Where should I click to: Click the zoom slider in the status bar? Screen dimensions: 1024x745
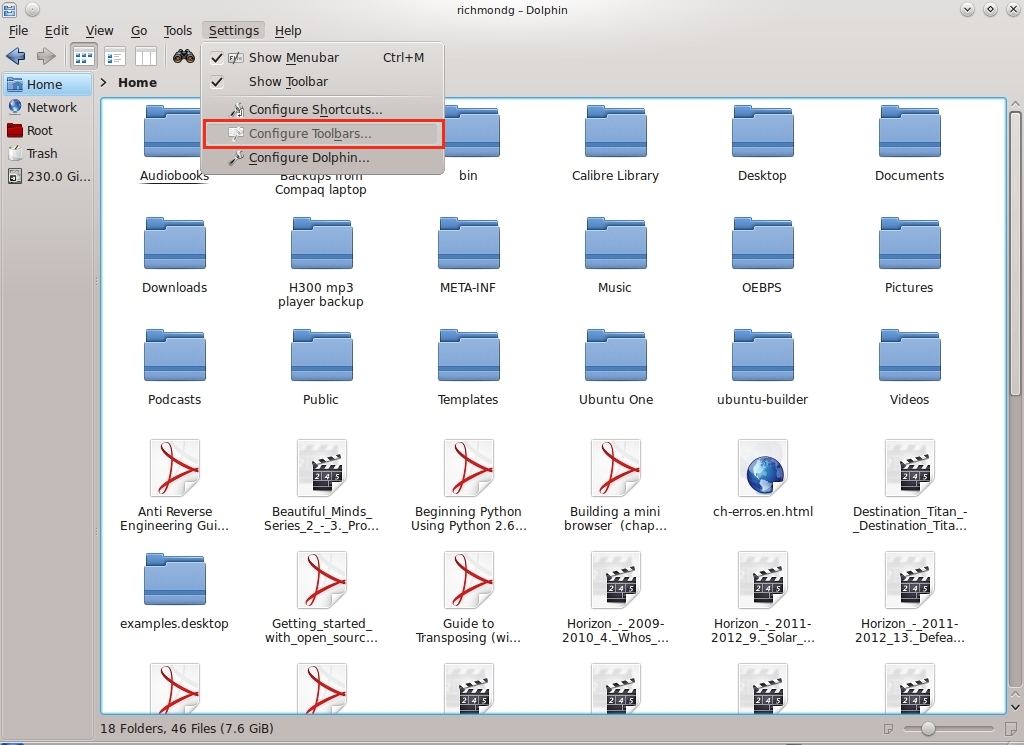click(929, 729)
